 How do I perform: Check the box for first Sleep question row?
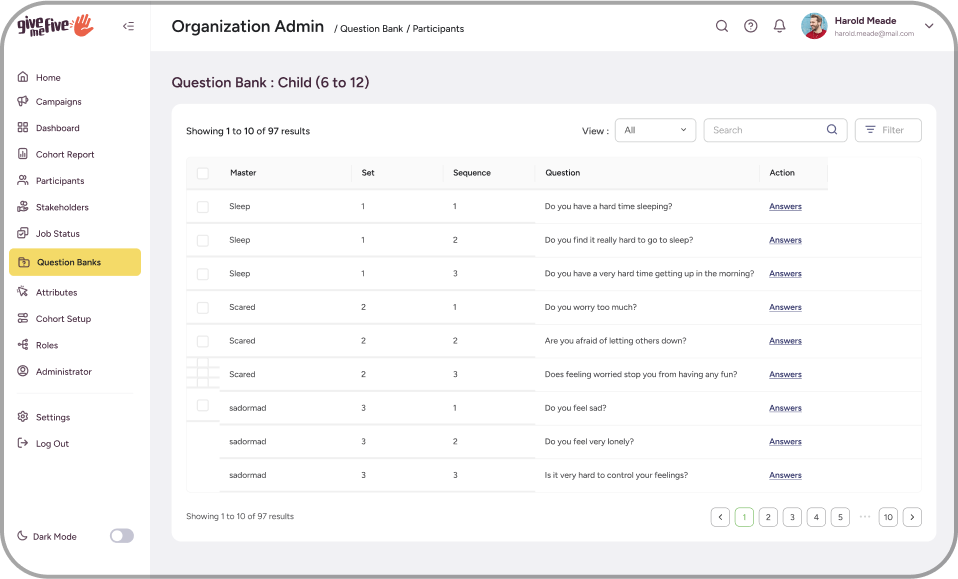pos(203,206)
